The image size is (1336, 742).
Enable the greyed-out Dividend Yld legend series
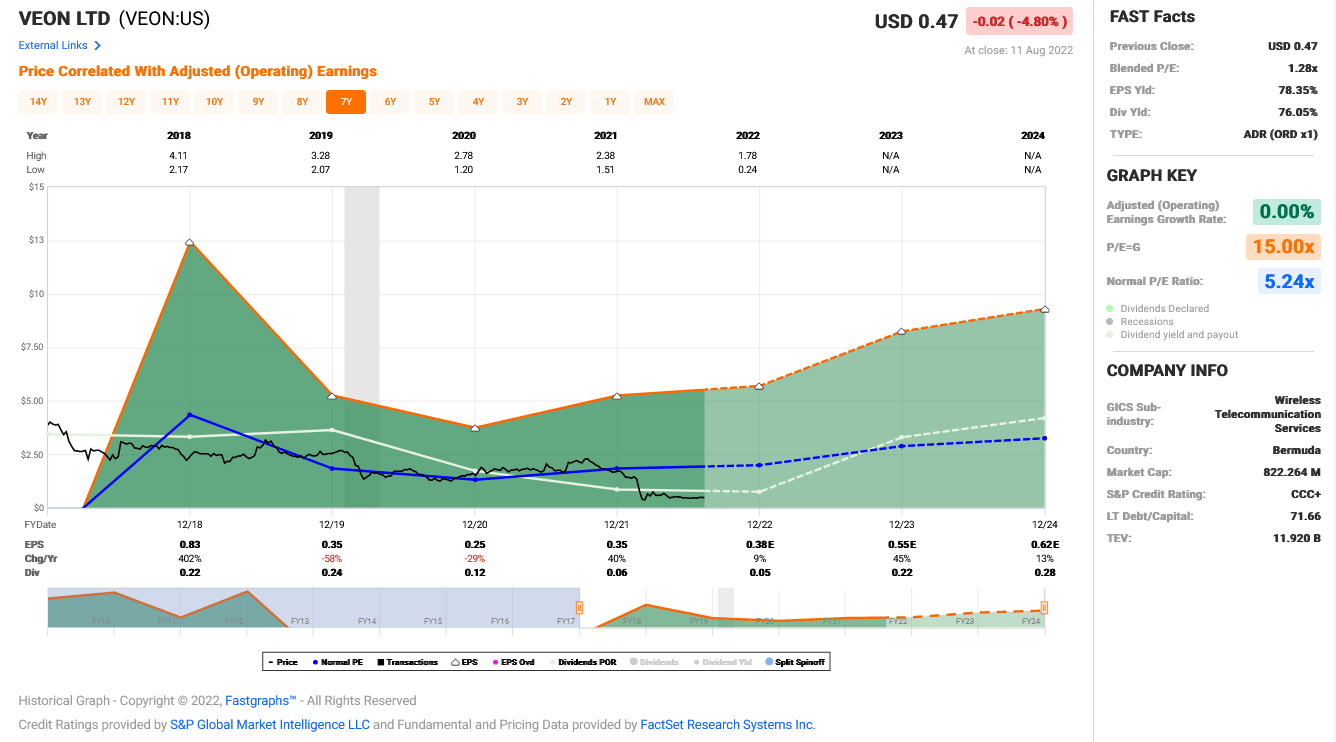tap(722, 662)
